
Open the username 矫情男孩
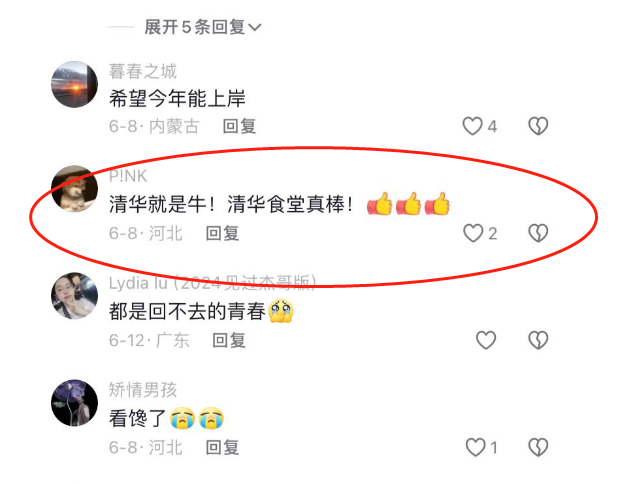[x=143, y=390]
